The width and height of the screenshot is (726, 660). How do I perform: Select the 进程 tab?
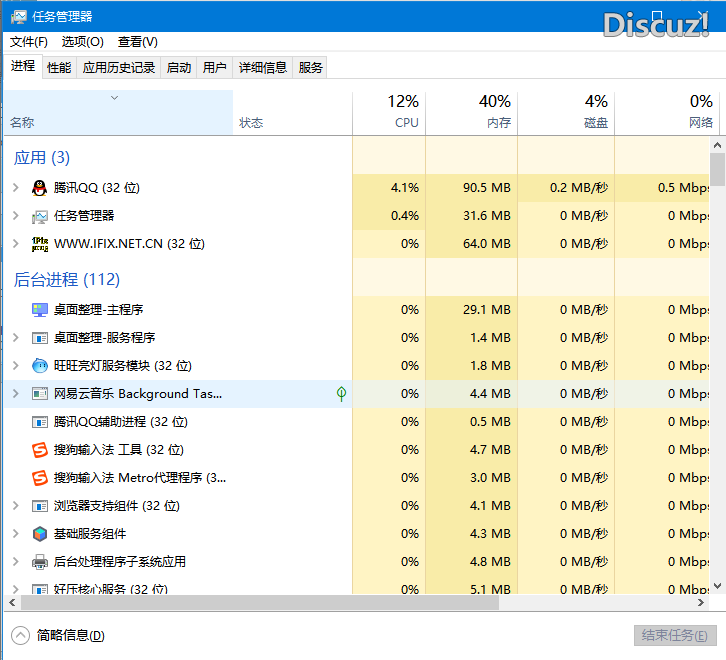tap(23, 66)
